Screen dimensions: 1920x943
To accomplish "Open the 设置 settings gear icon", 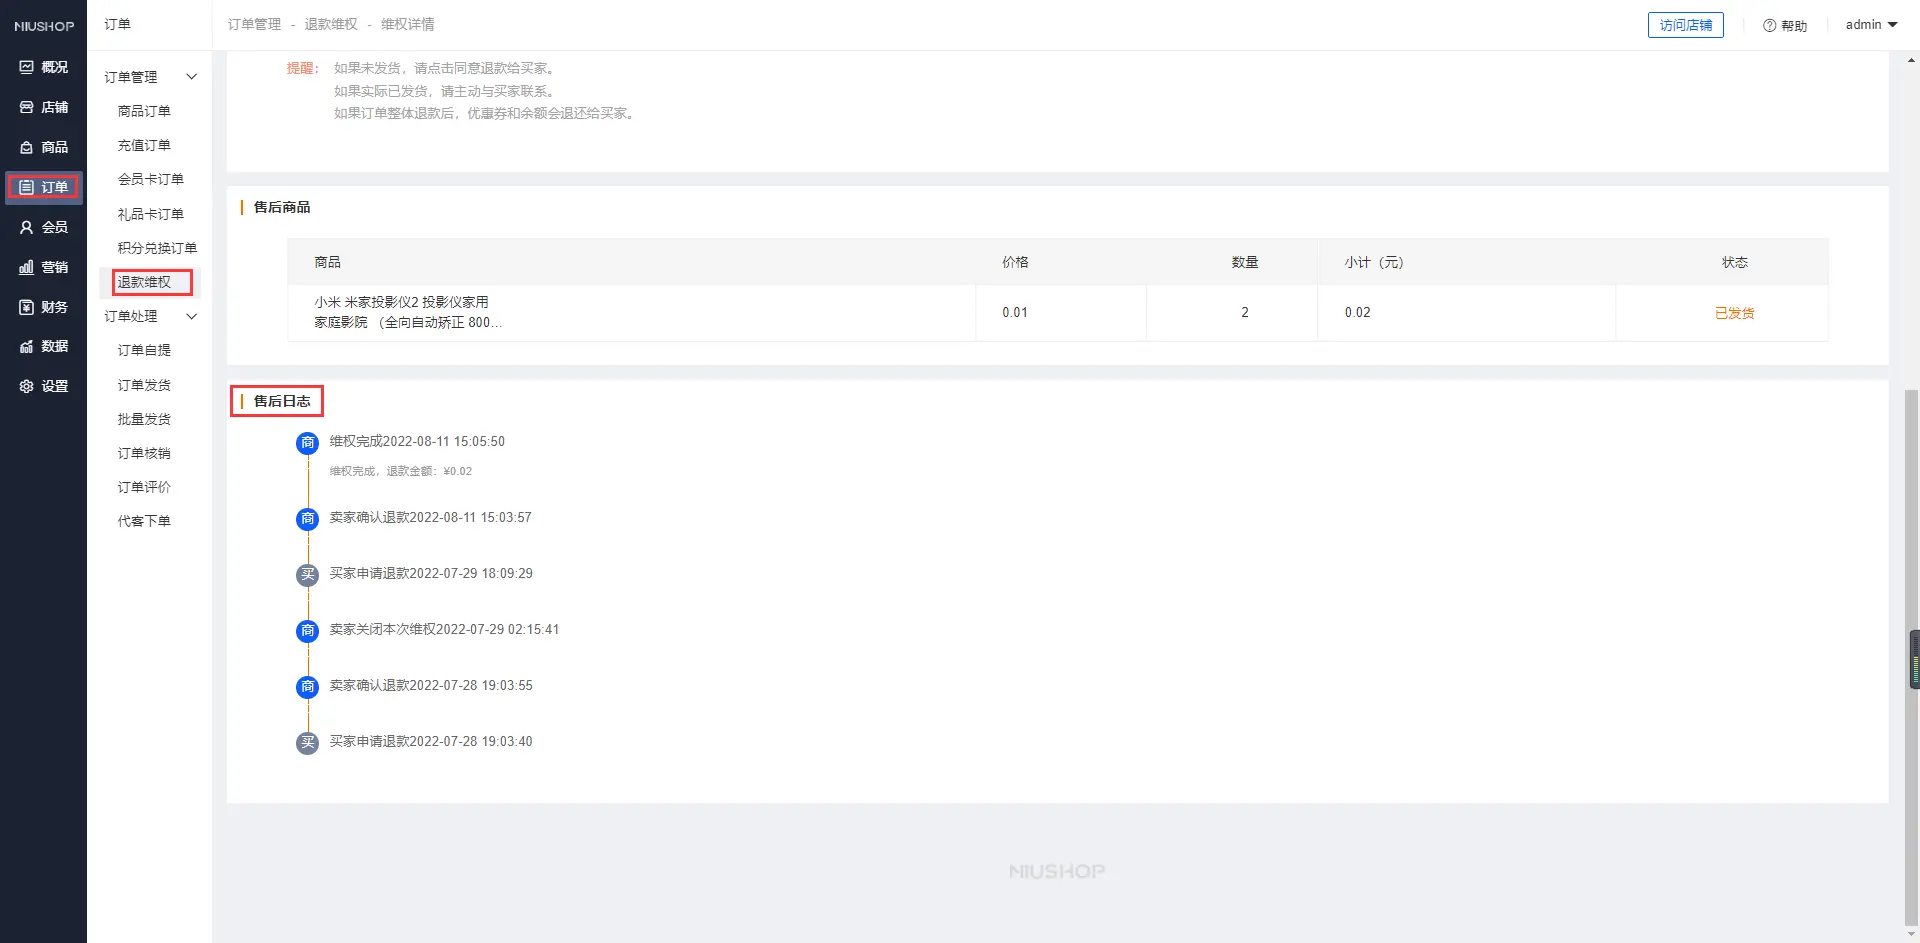I will [27, 386].
